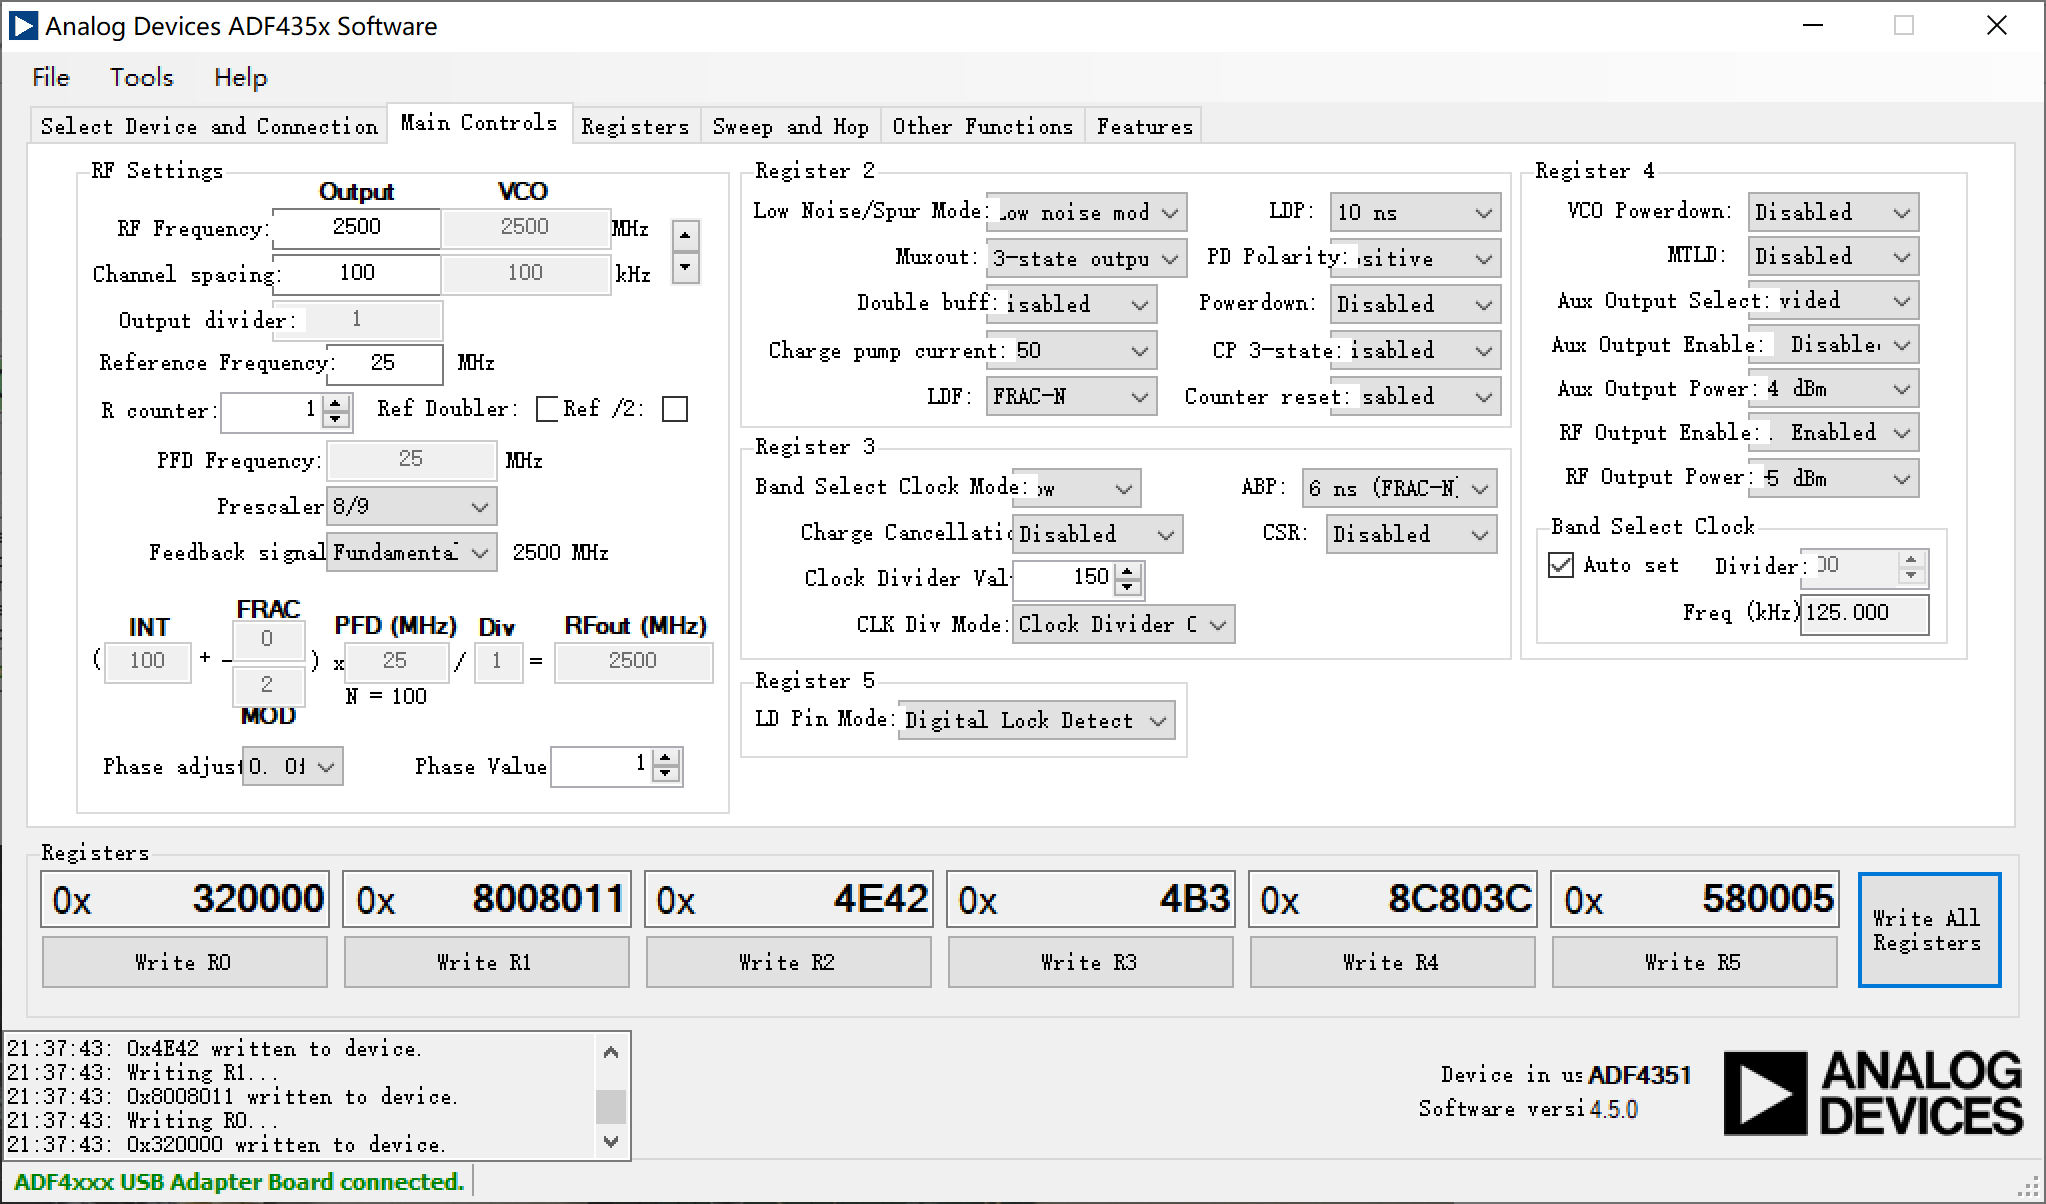Toggle the Ref /2 checkbox
The height and width of the screenshot is (1204, 2046).
pyautogui.click(x=675, y=409)
